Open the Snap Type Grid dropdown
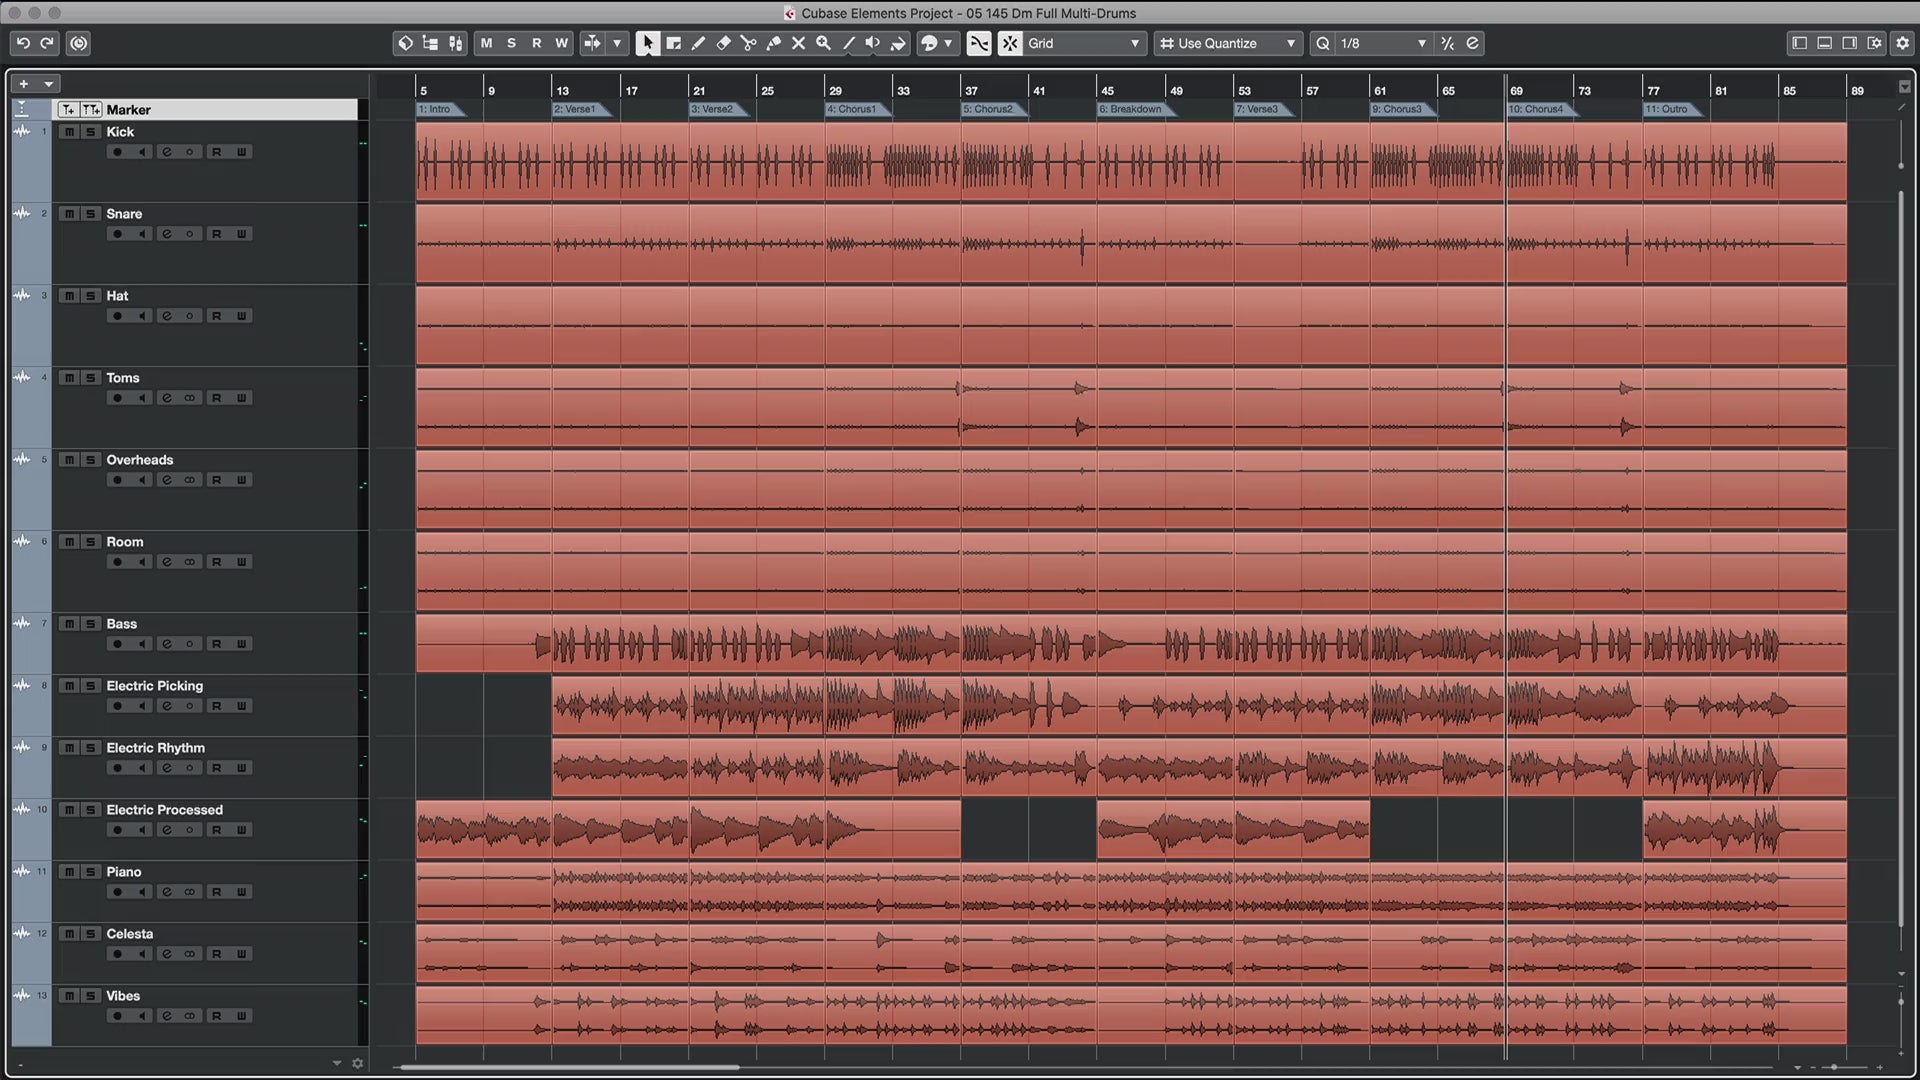 [x=1084, y=43]
